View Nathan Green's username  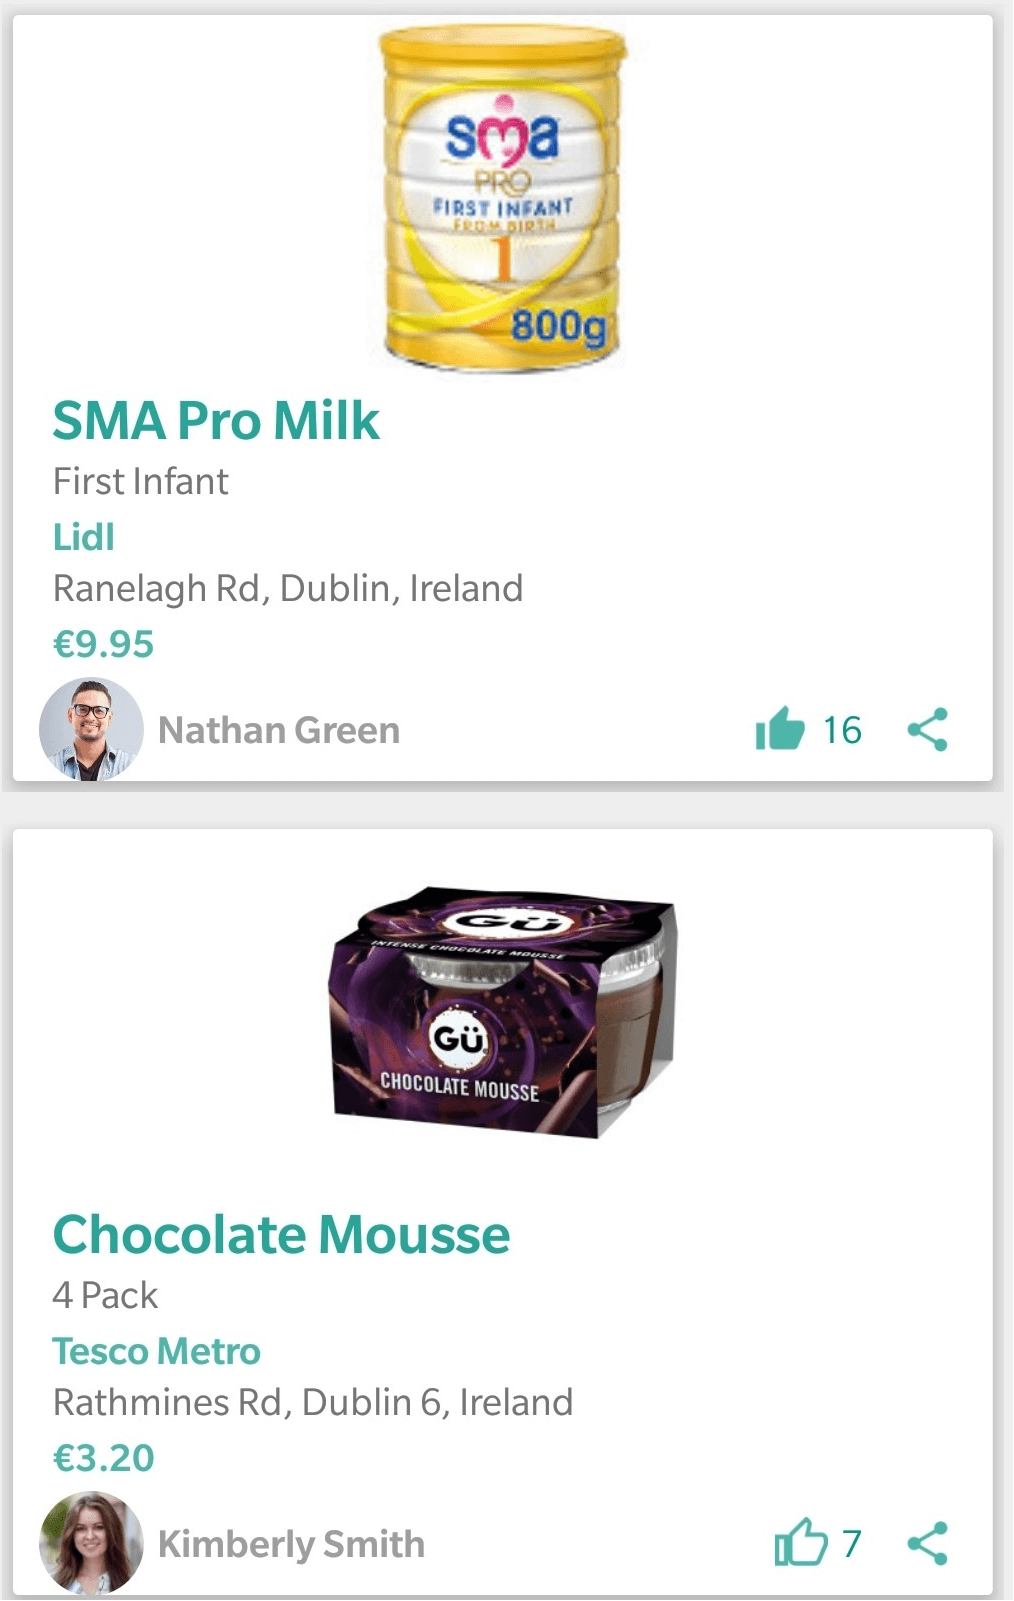[279, 730]
